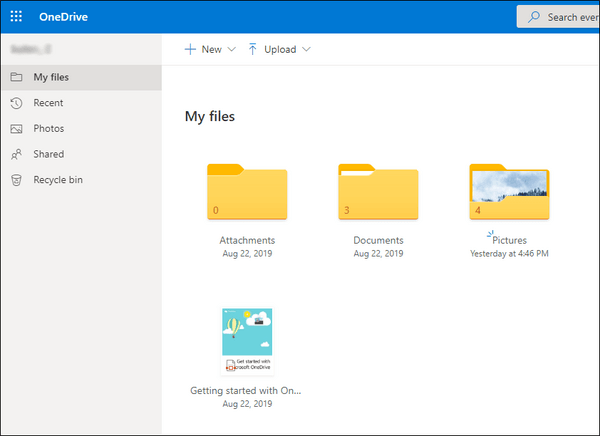Expand the Upload dropdown chevron
Screen dimensions: 600x436
point(306,49)
